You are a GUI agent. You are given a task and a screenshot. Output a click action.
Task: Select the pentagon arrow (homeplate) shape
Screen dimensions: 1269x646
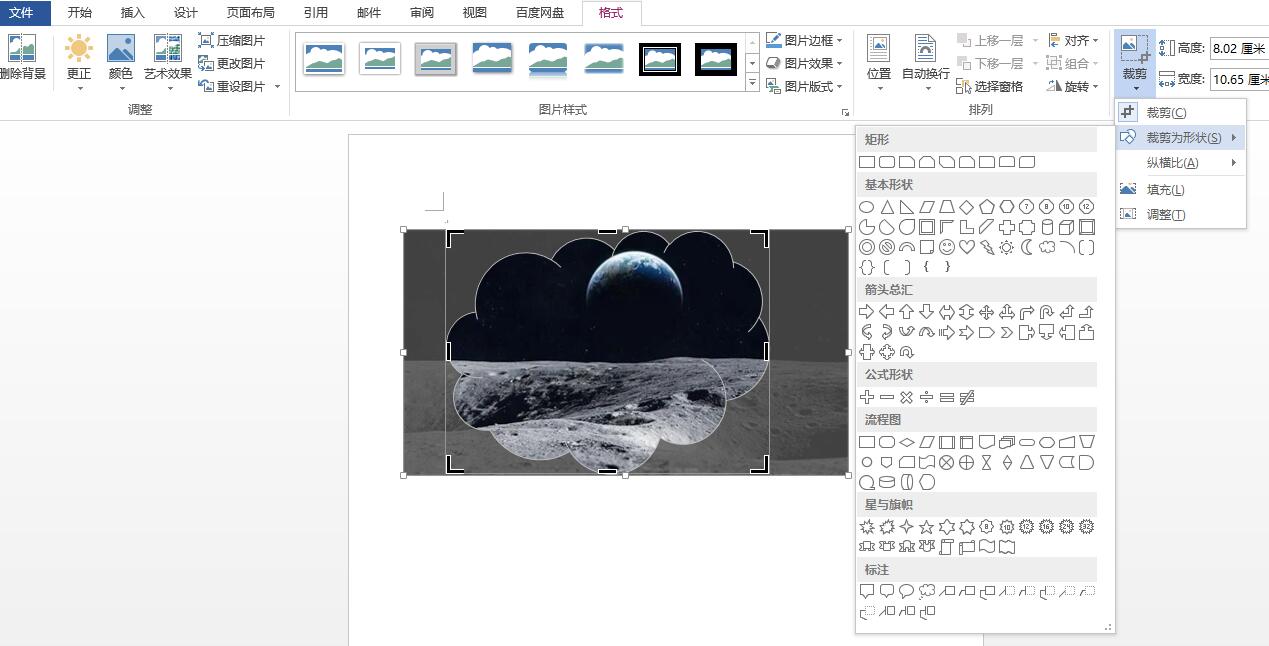coord(987,332)
